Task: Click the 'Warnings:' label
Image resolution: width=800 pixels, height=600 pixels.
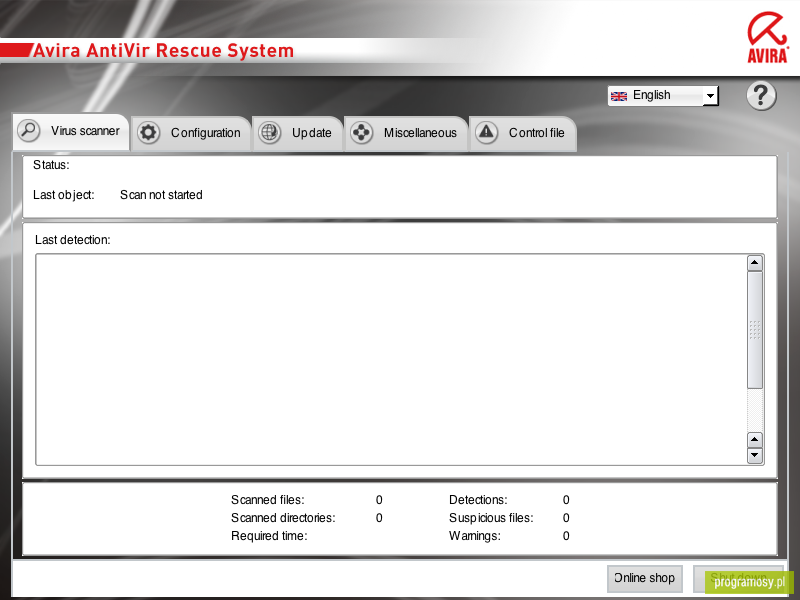Action: [x=474, y=536]
